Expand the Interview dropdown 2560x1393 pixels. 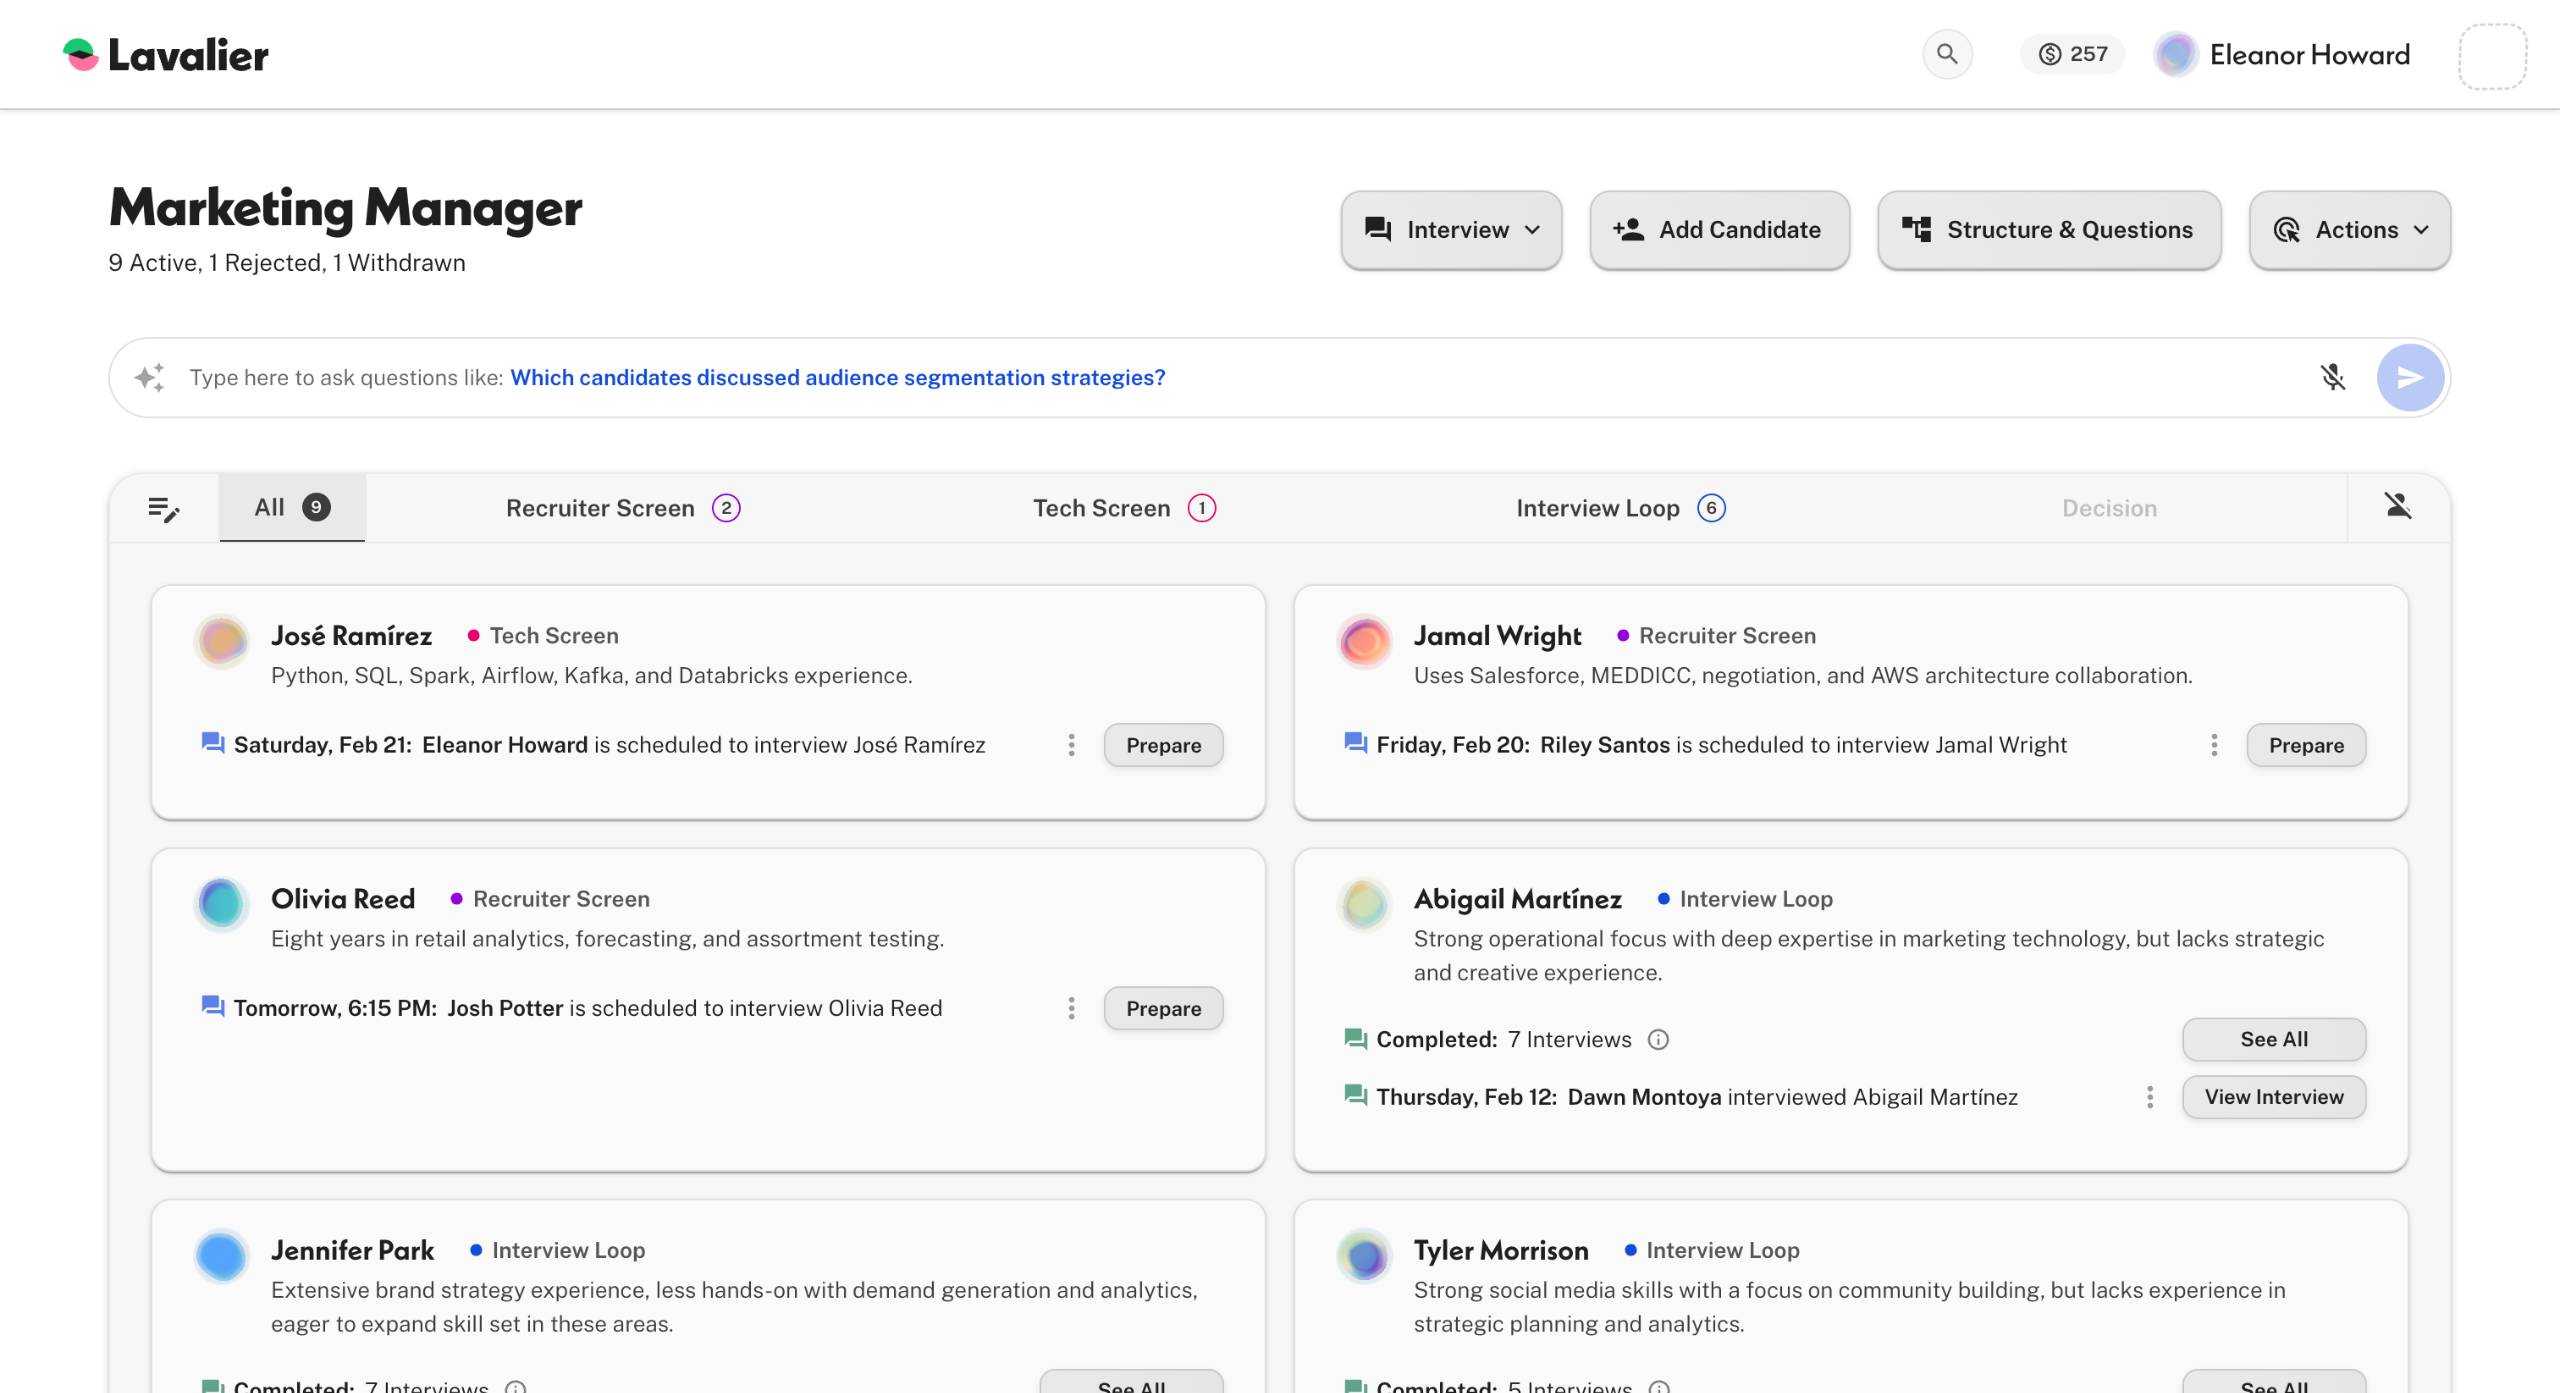coord(1451,230)
